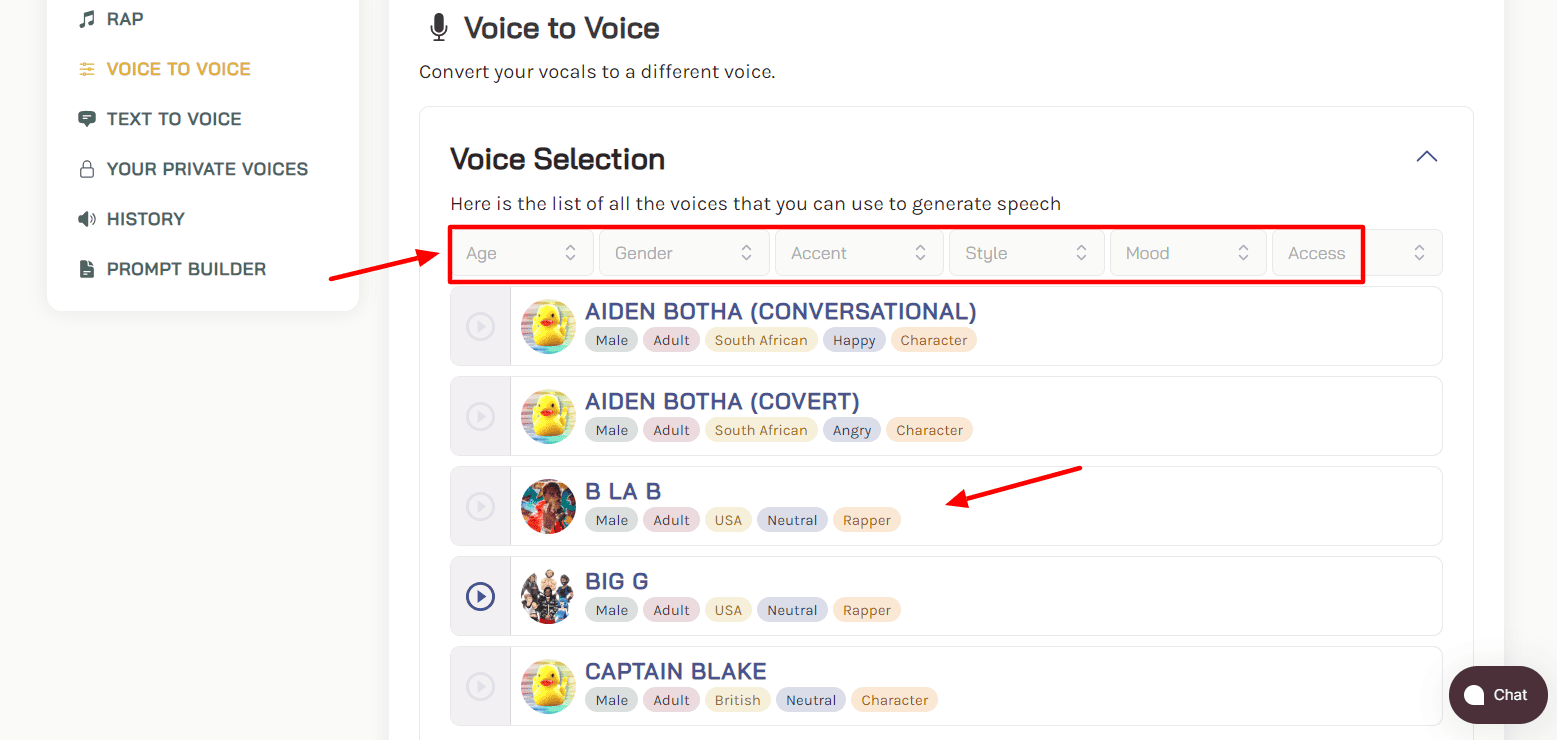1557x740 pixels.
Task: Play the B LA B voice preview
Action: pyautogui.click(x=481, y=507)
